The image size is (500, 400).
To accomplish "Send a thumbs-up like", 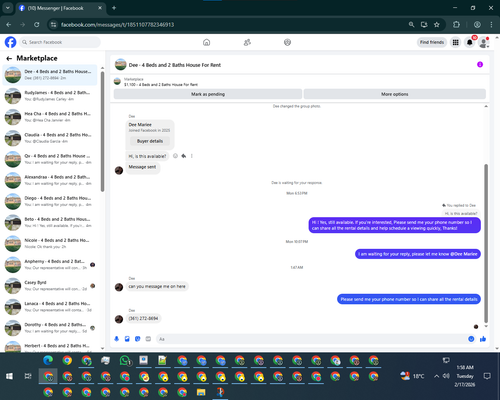I will (x=483, y=339).
